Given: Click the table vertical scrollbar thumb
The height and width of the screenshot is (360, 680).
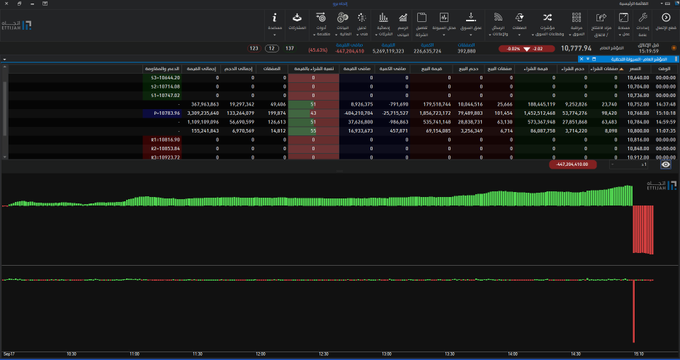Looking at the screenshot, I should tap(5, 109).
